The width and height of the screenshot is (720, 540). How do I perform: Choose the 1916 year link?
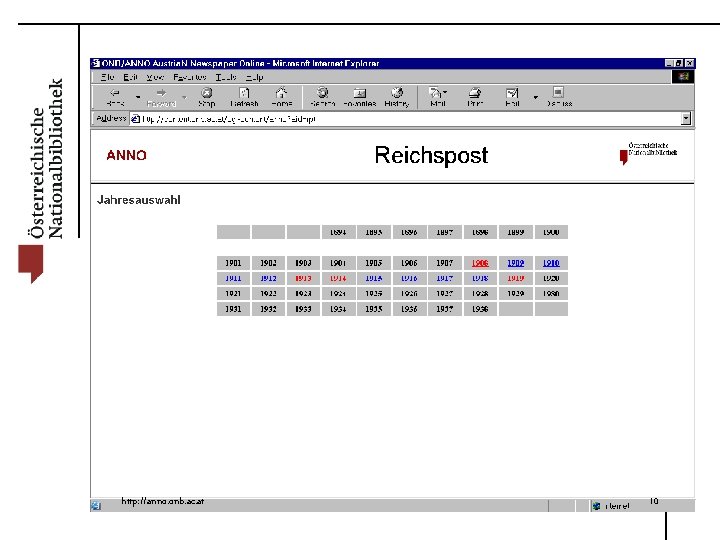coord(409,278)
